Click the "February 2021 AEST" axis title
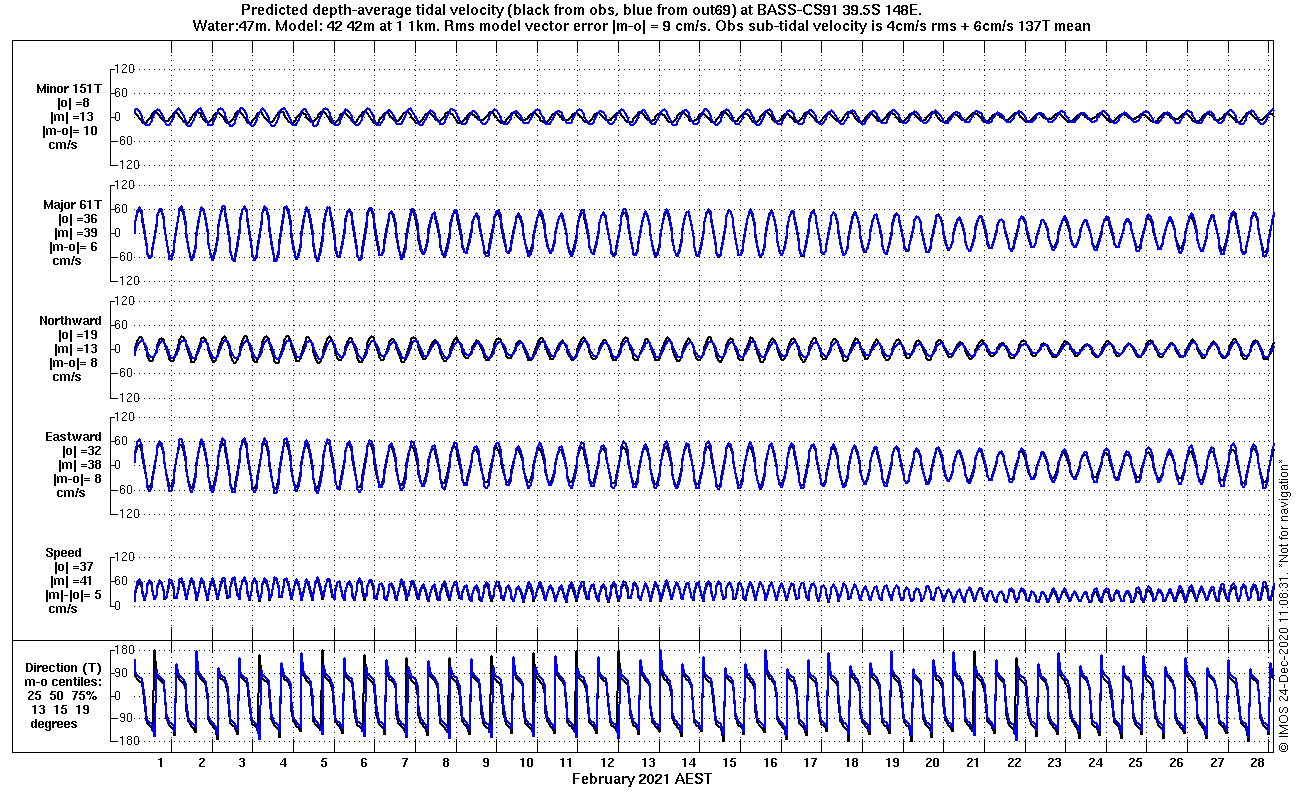Image resolution: width=1300 pixels, height=800 pixels. click(642, 778)
